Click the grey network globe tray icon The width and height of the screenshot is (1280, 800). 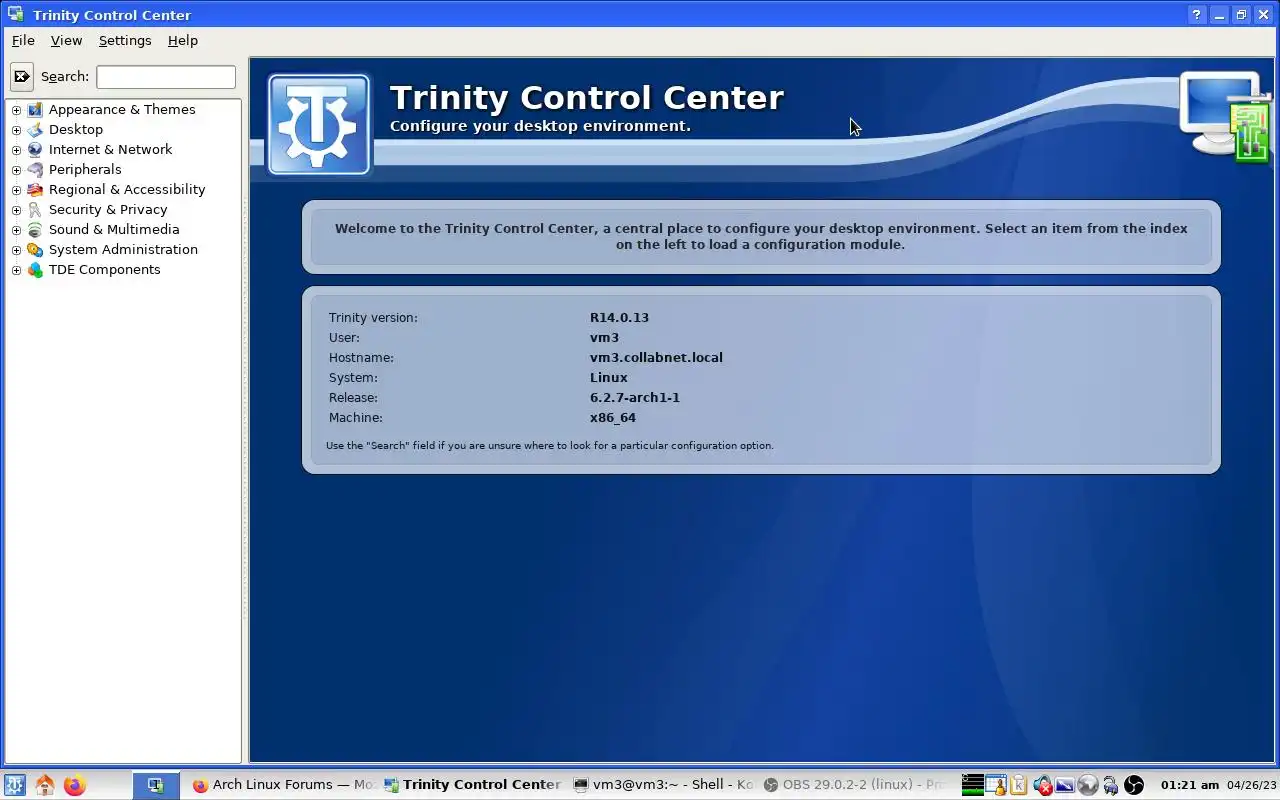coord(1088,785)
